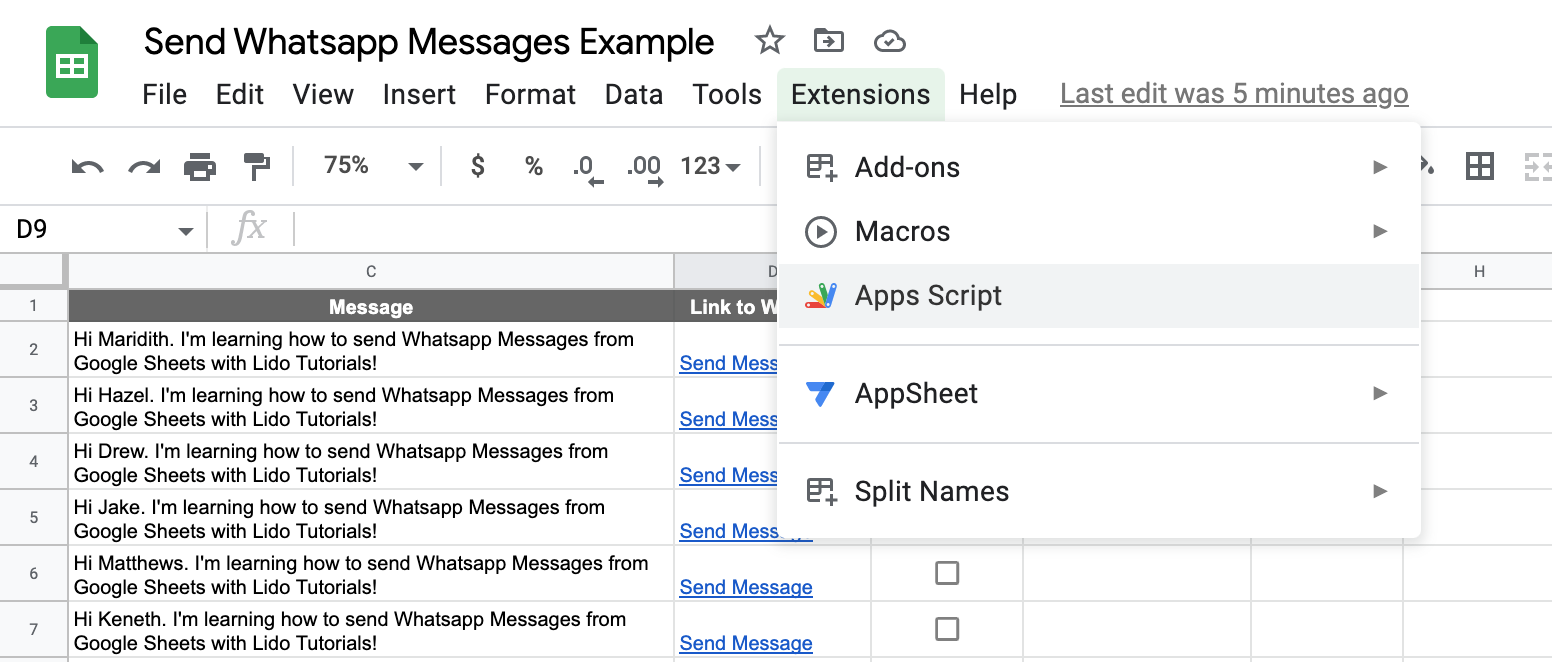Click the undo arrow icon
Image resolution: width=1552 pixels, height=662 pixels.
point(88,167)
